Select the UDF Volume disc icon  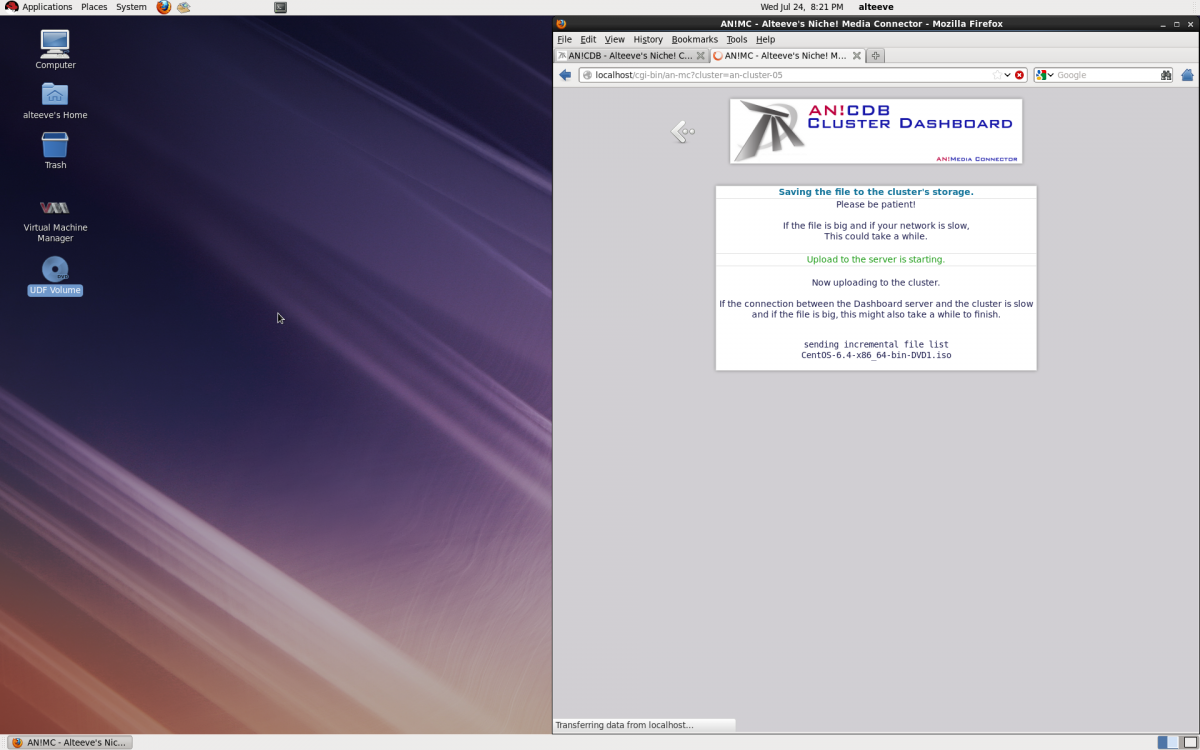coord(55,269)
